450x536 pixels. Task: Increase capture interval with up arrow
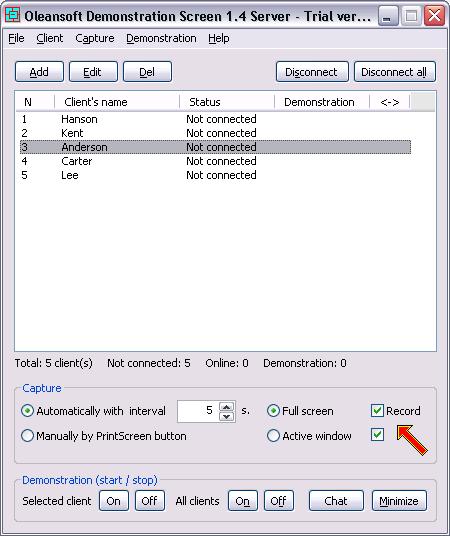(226, 407)
